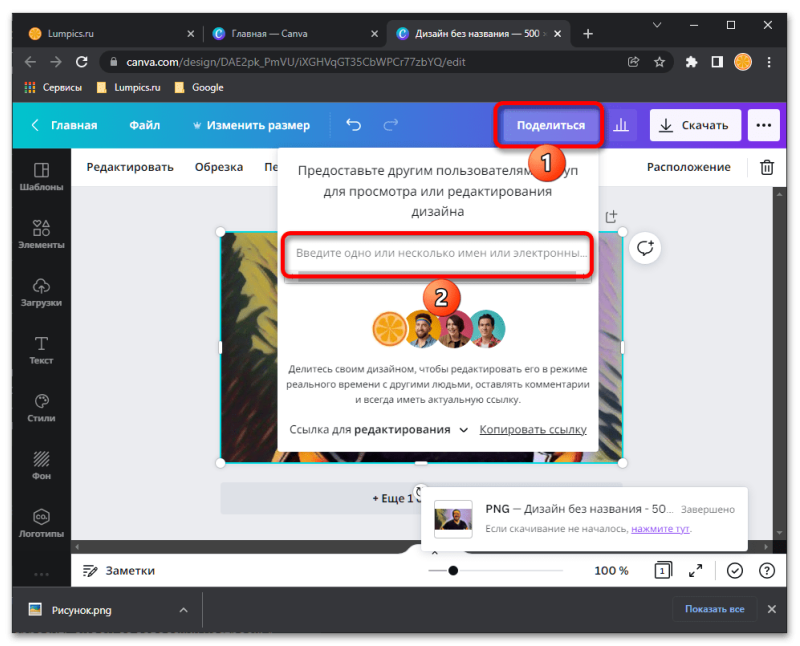Viewport: 800px width, 646px height.
Task: Open the Uploads (Загрузки) sidebar panel
Action: 41,292
